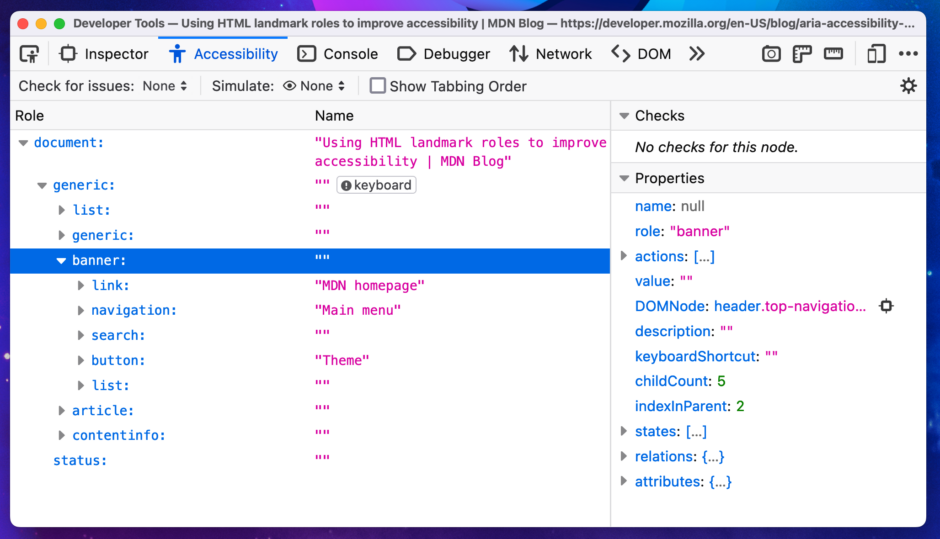Viewport: 940px width, 539px height.
Task: Open the Console tab
Action: [x=338, y=54]
